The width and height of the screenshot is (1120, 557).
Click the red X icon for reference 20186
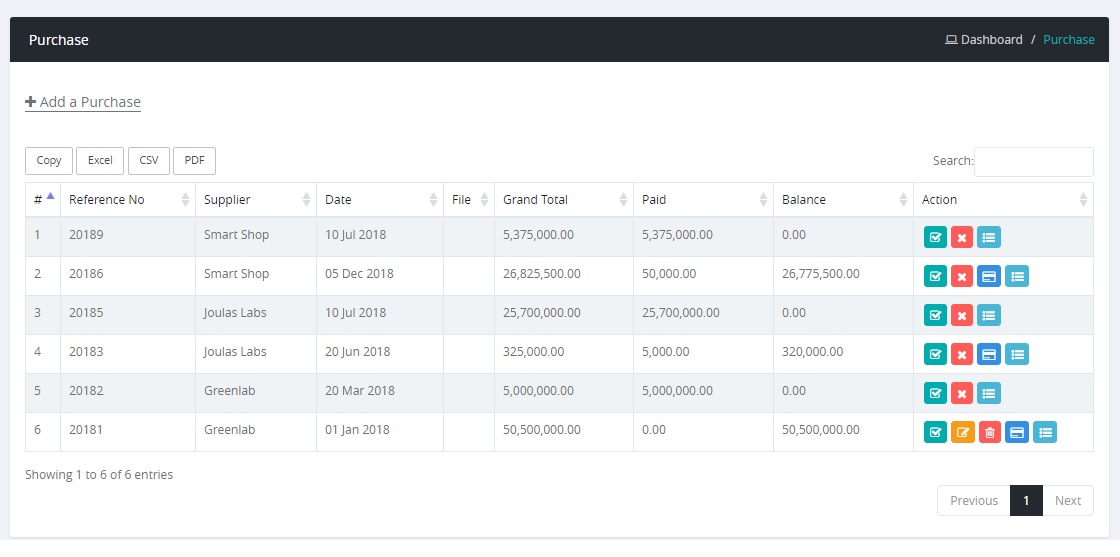tap(962, 276)
